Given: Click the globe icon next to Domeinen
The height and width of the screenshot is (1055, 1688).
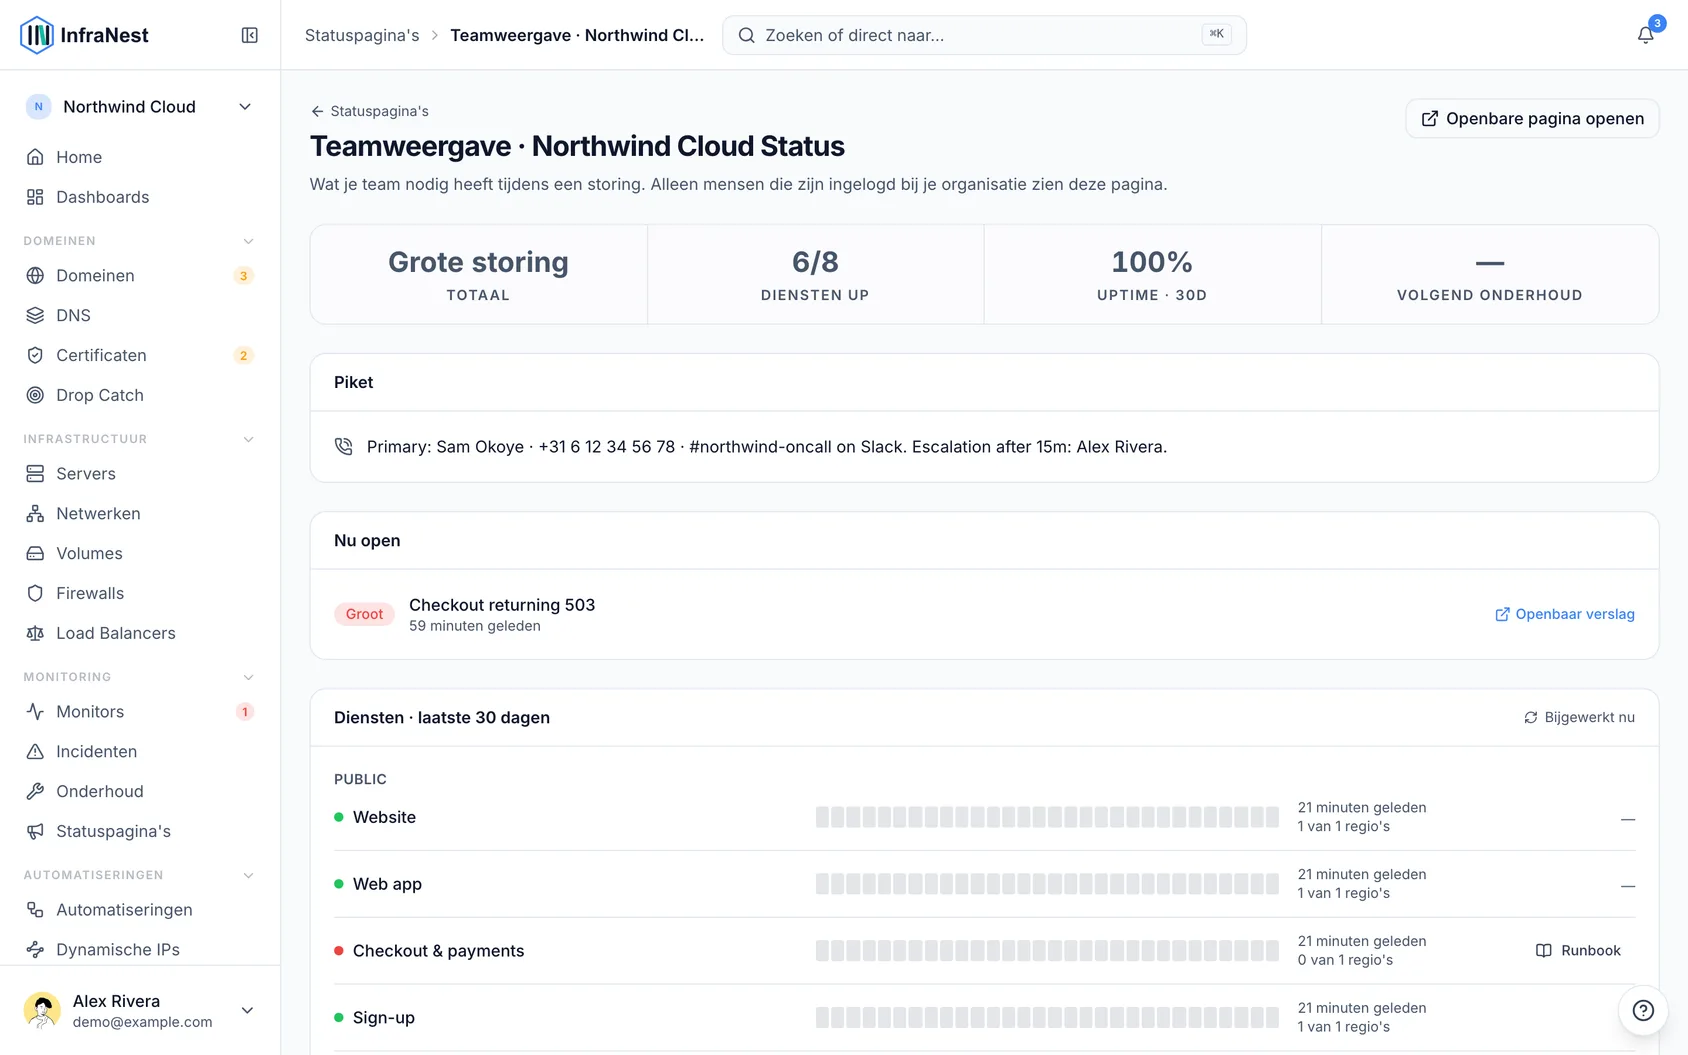Looking at the screenshot, I should pyautogui.click(x=35, y=275).
